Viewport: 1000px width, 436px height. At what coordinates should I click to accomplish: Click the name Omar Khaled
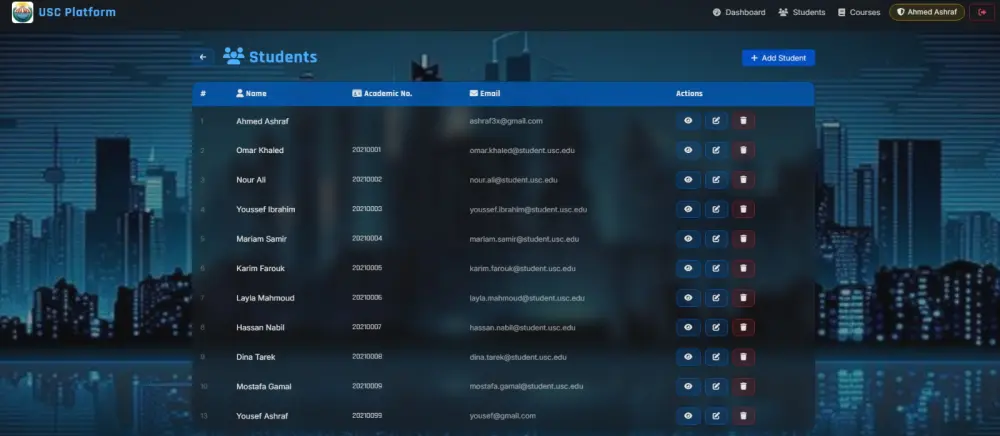pos(260,150)
